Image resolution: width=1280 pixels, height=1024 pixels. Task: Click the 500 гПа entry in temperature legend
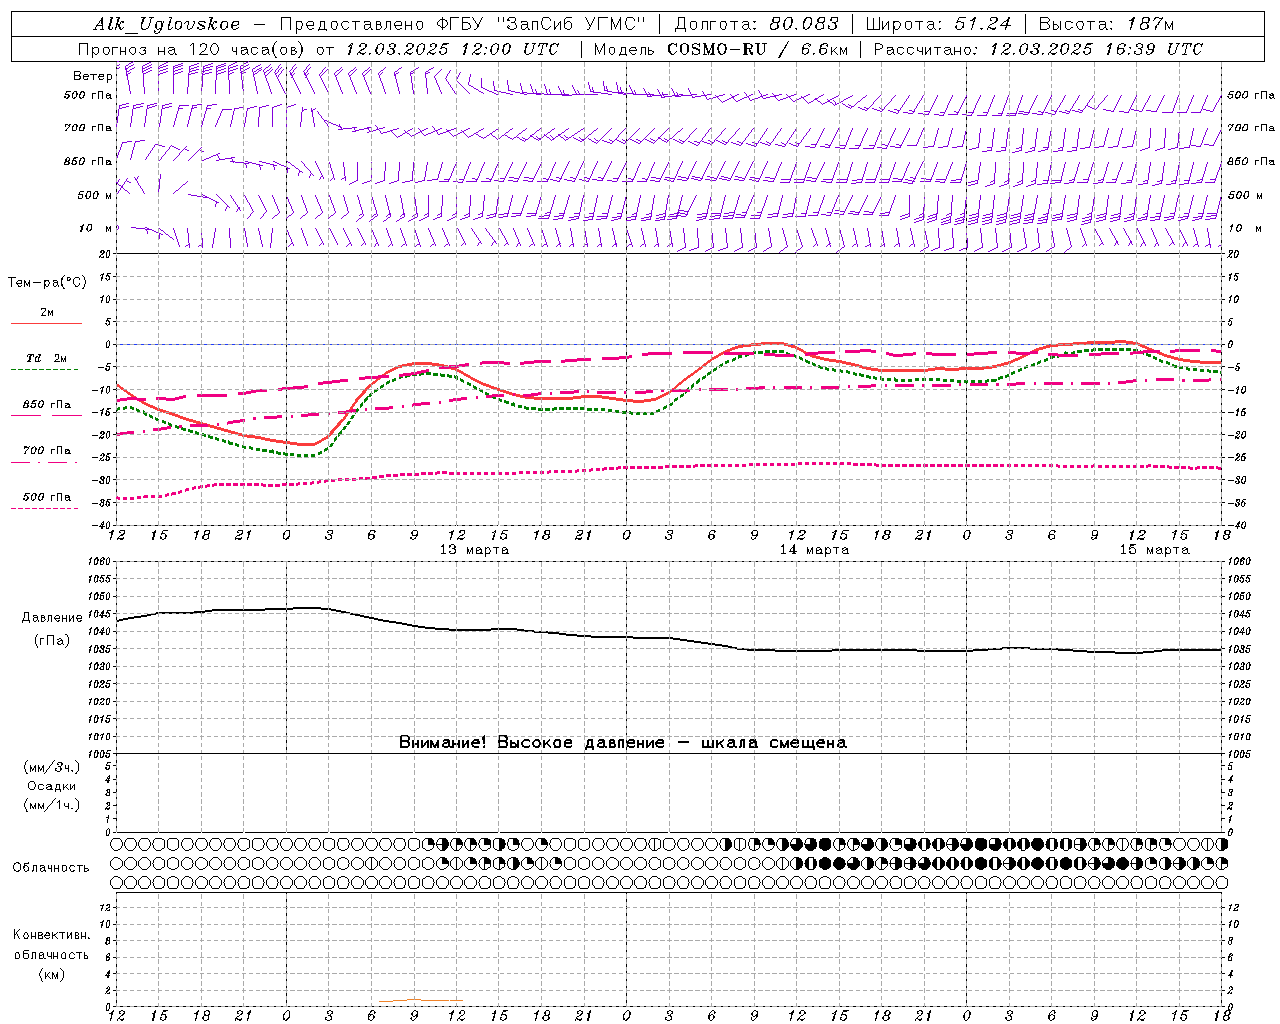(47, 497)
